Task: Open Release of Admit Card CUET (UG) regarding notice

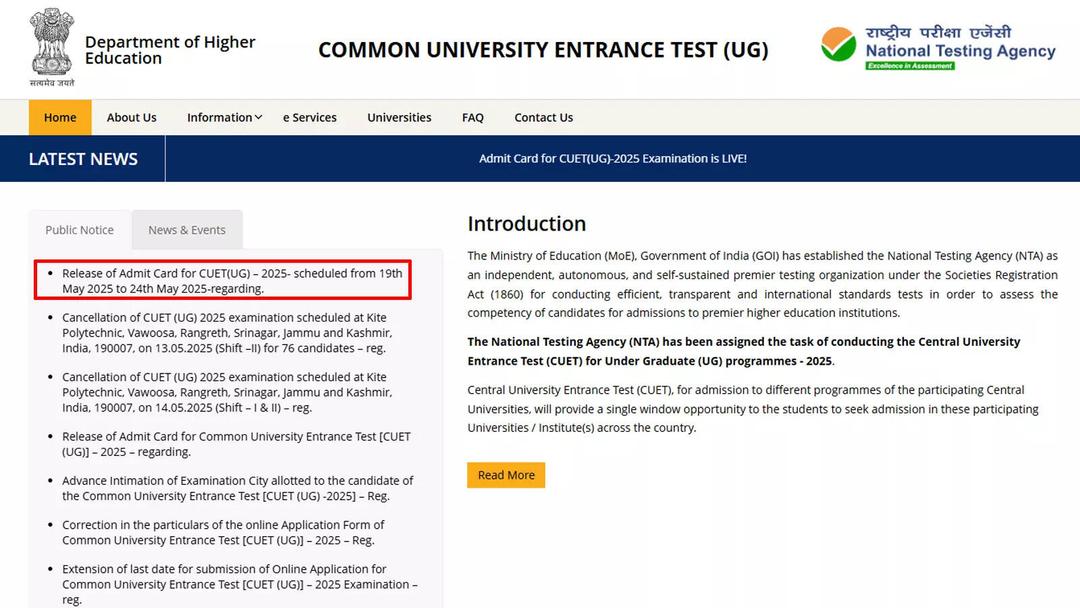Action: click(x=236, y=444)
